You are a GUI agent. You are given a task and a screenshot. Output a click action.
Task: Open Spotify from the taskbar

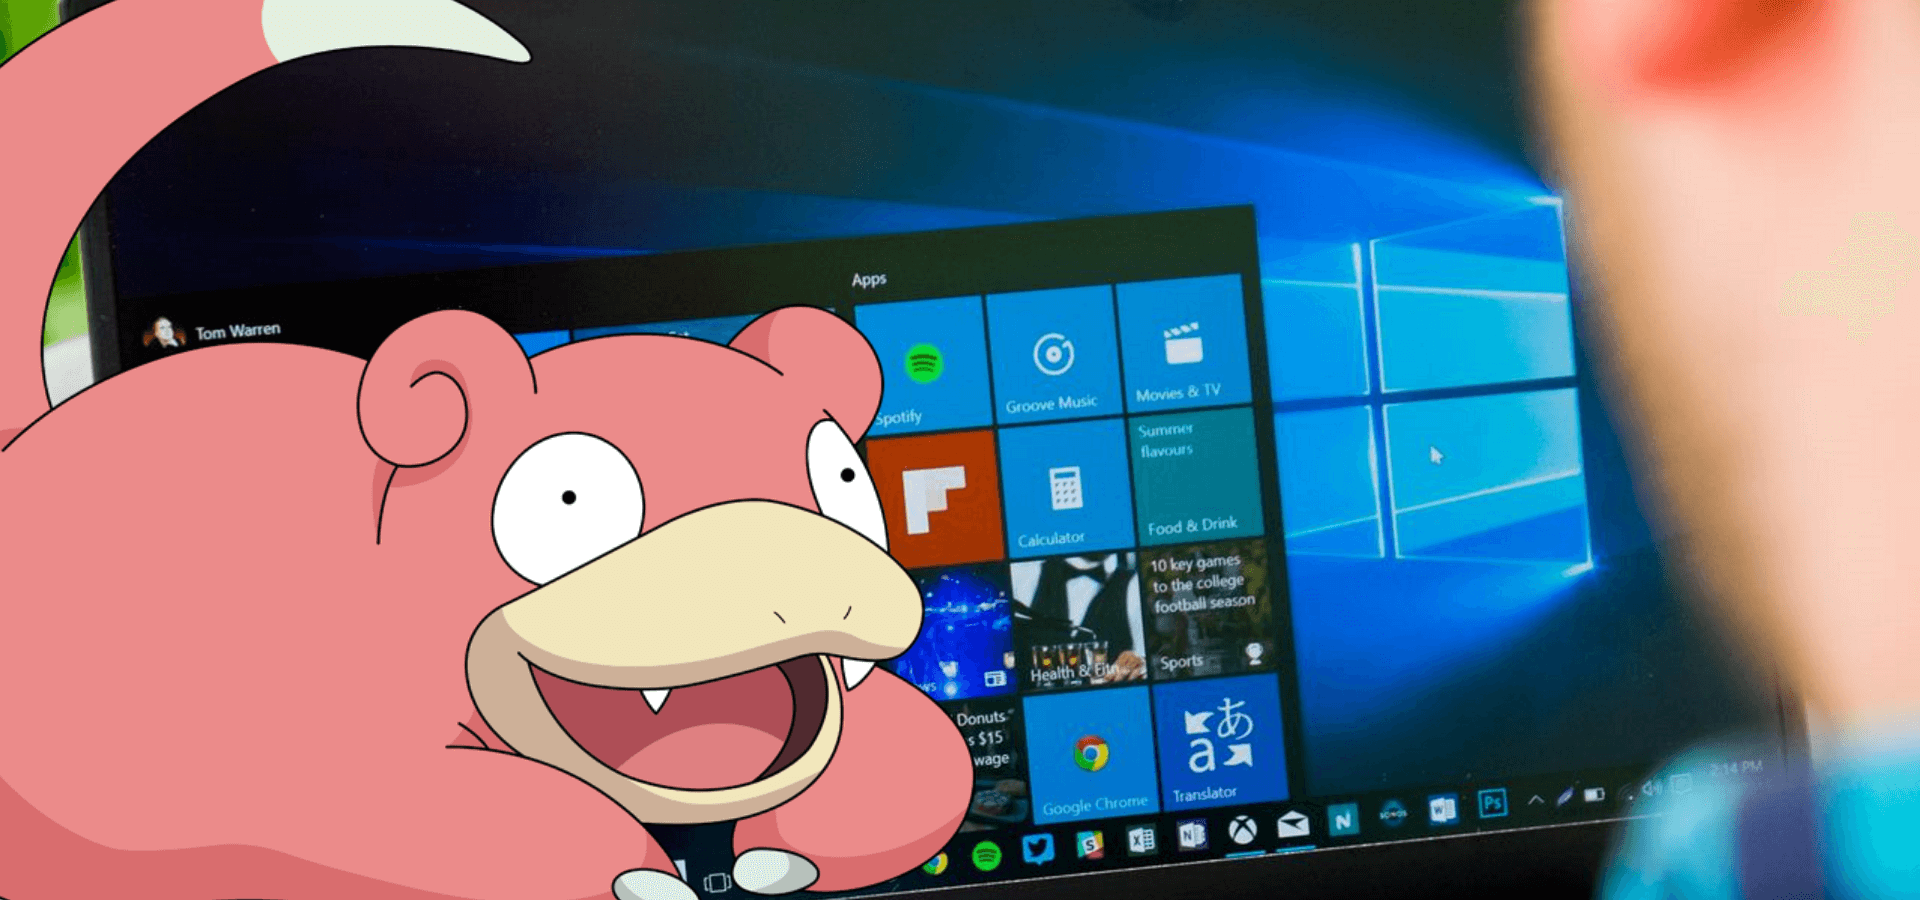pyautogui.click(x=987, y=856)
